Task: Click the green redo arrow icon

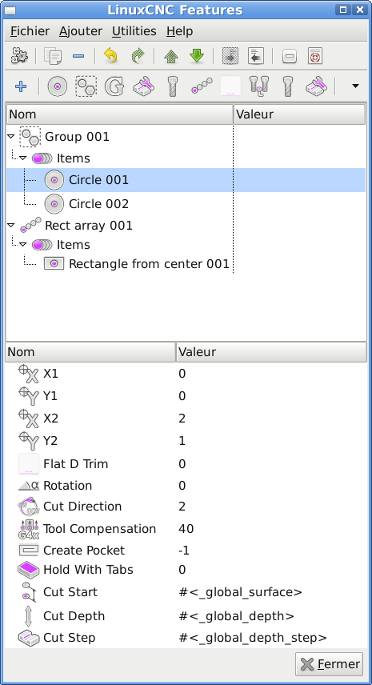Action: tap(138, 56)
